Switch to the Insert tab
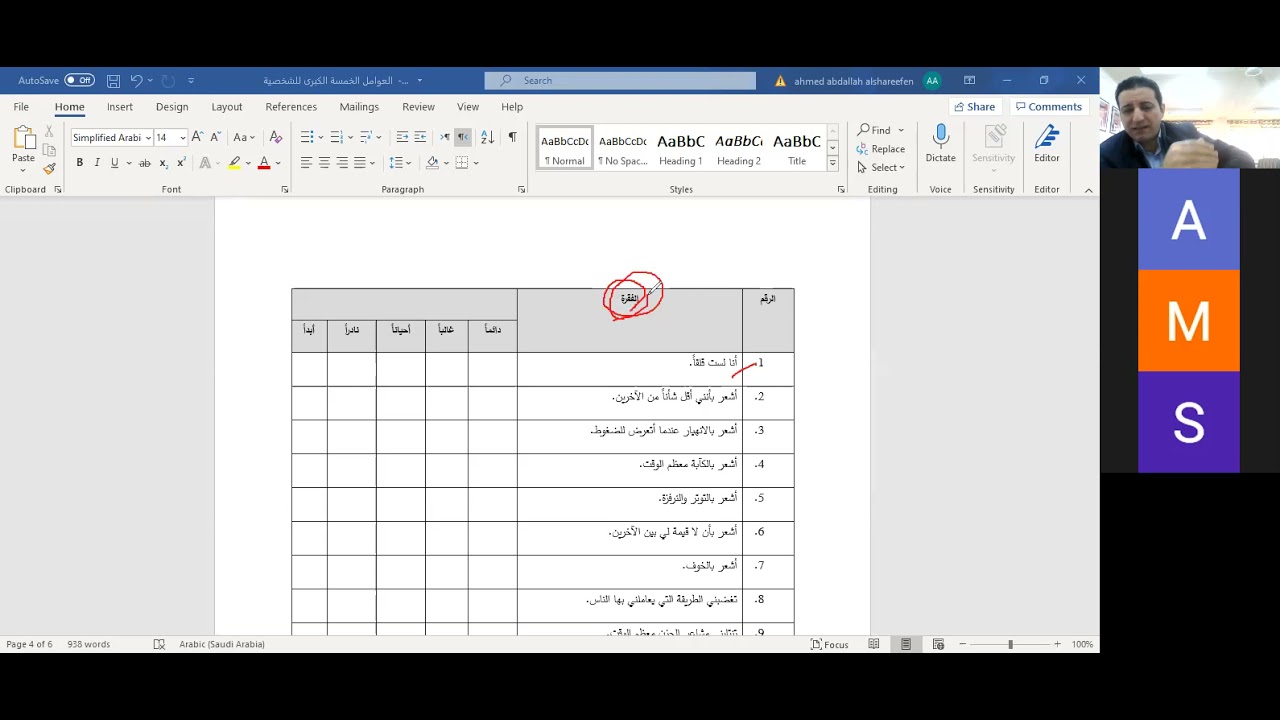Screen dimensions: 1280x720 [x=120, y=107]
